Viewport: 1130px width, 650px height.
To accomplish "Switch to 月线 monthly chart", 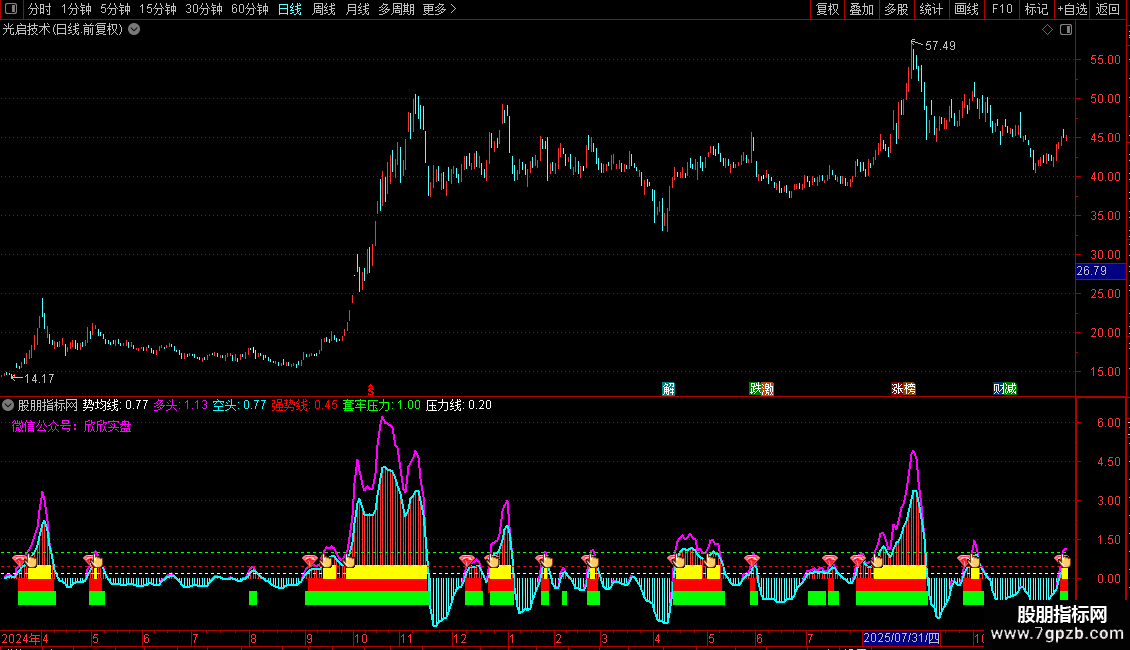I will [357, 9].
